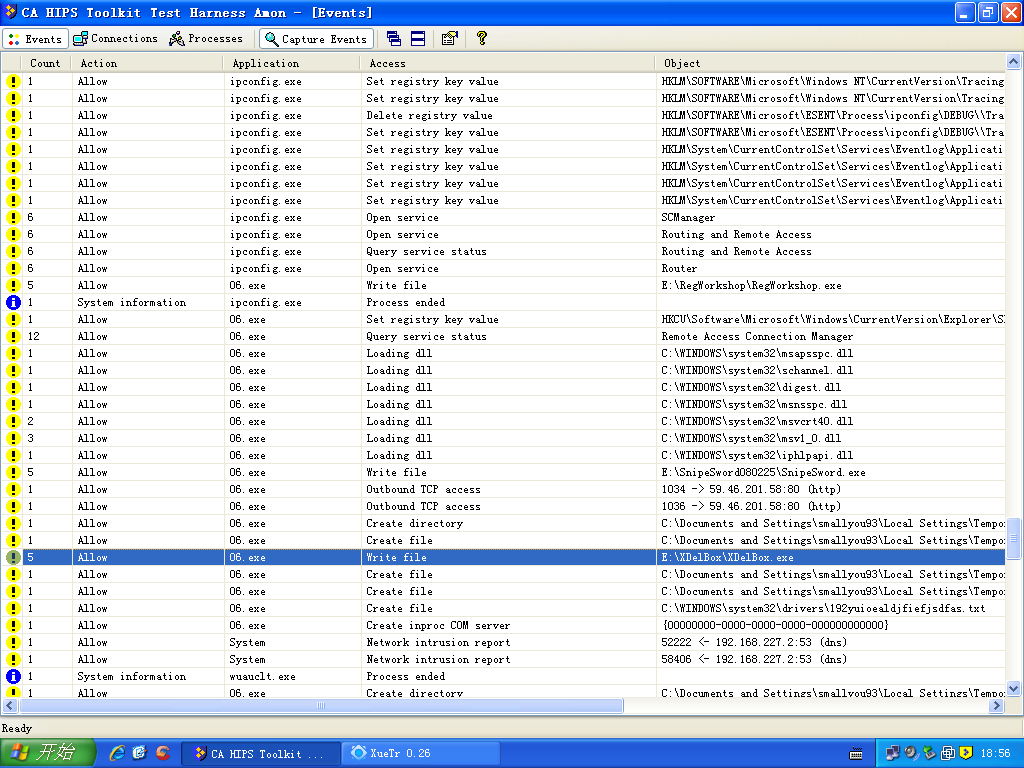Select the '58406 <- 192.168.227.2:53 (dns)' cell
1024x768 pixels.
[x=754, y=659]
